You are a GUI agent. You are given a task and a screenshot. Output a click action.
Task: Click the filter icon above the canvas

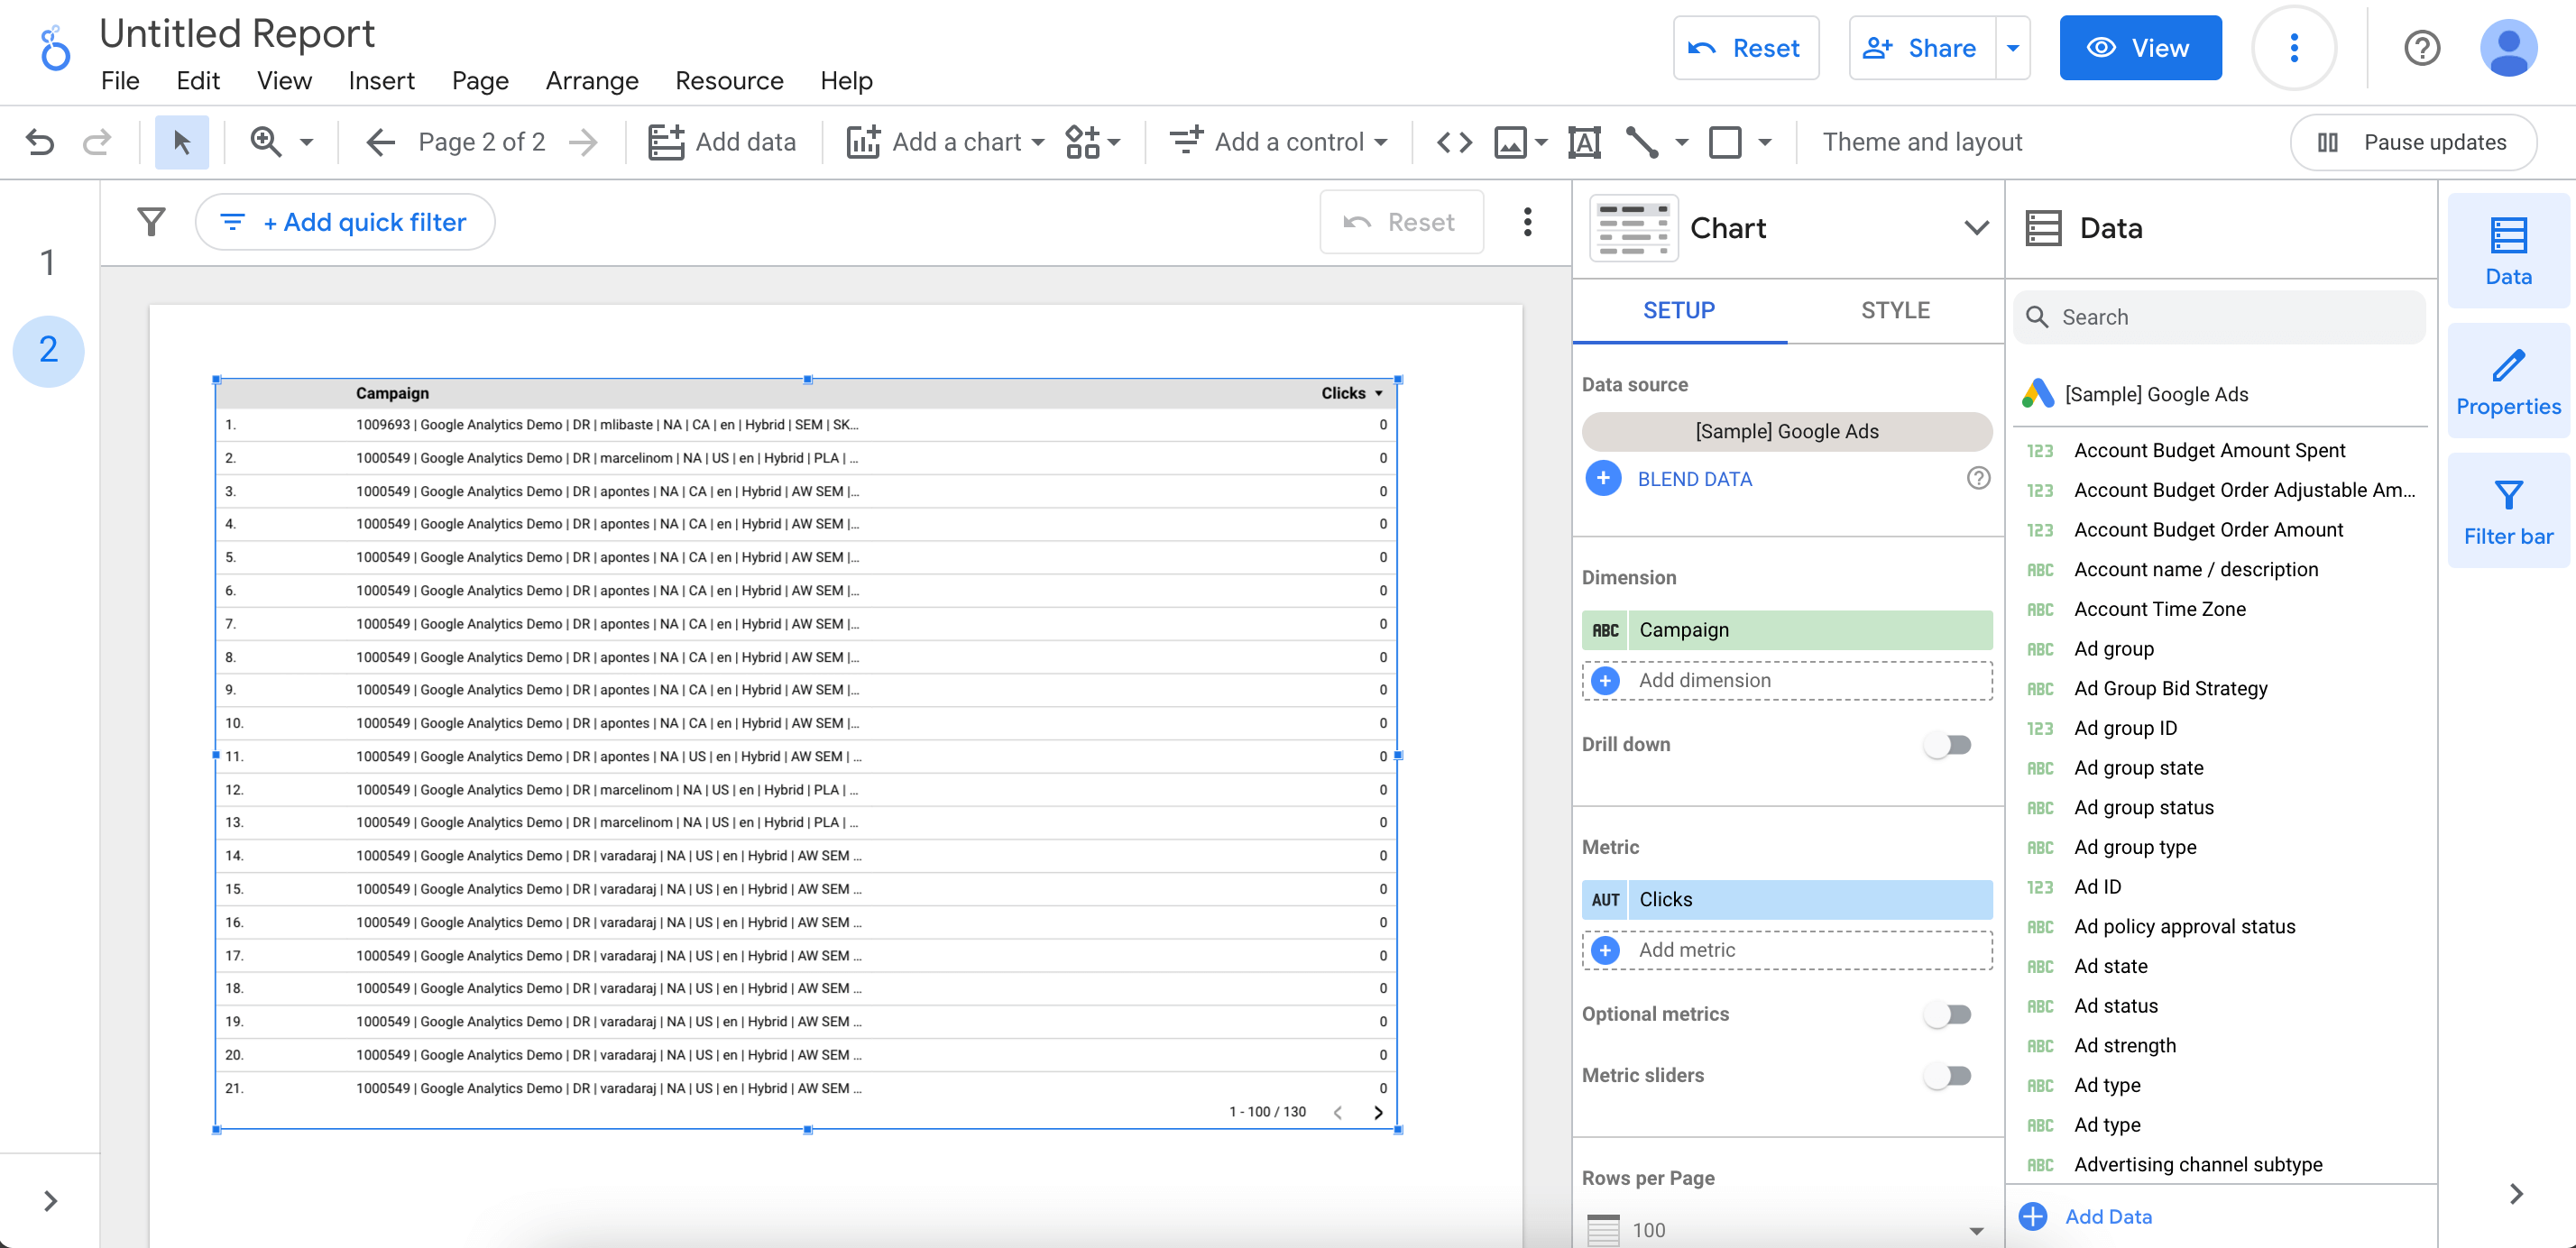[x=151, y=222]
